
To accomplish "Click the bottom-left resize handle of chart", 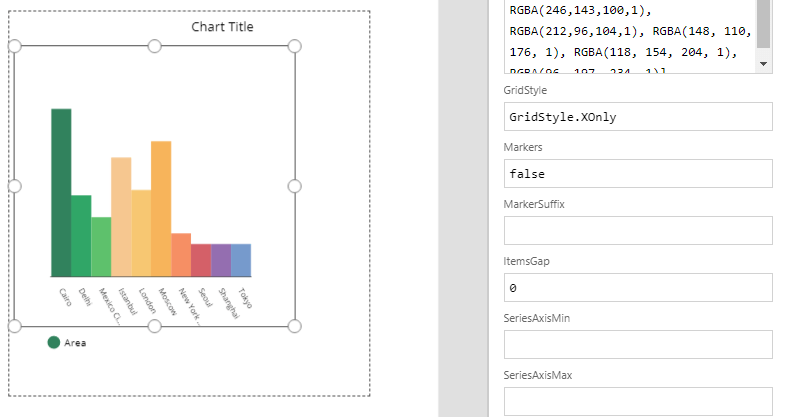I will (x=15, y=326).
